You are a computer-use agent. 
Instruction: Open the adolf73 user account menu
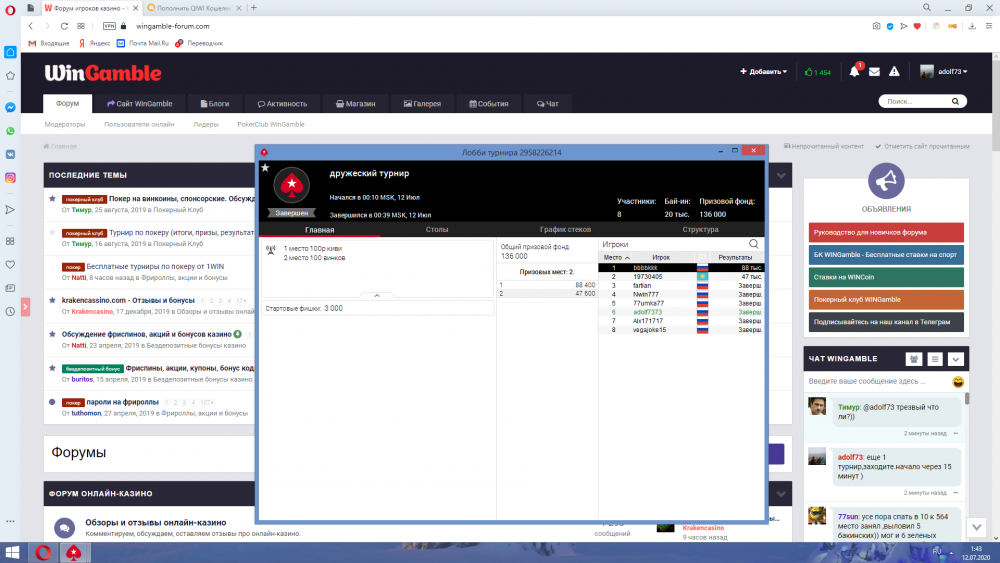tap(945, 72)
